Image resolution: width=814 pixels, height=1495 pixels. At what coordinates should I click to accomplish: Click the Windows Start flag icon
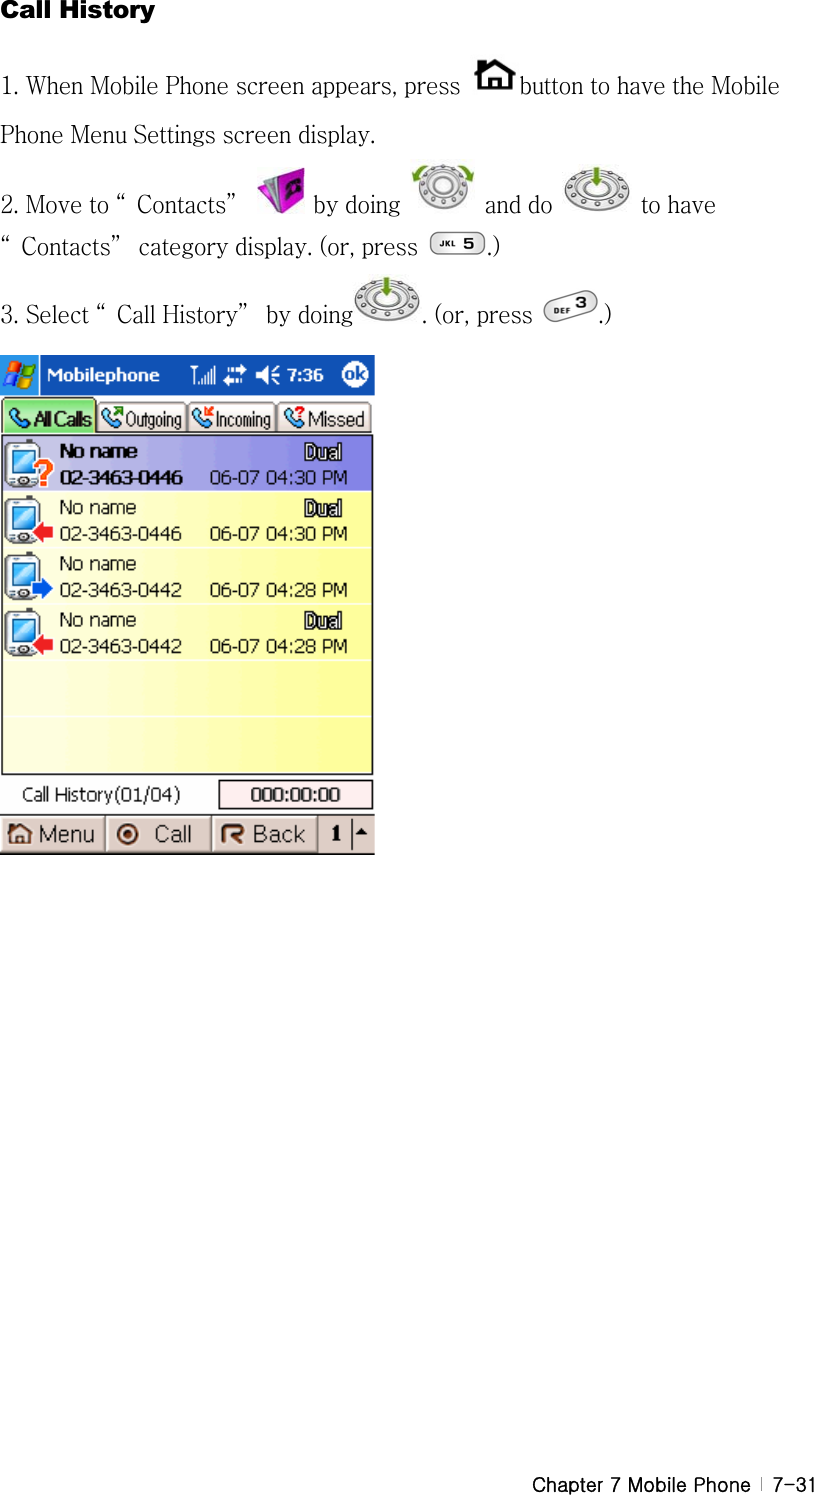(19, 375)
